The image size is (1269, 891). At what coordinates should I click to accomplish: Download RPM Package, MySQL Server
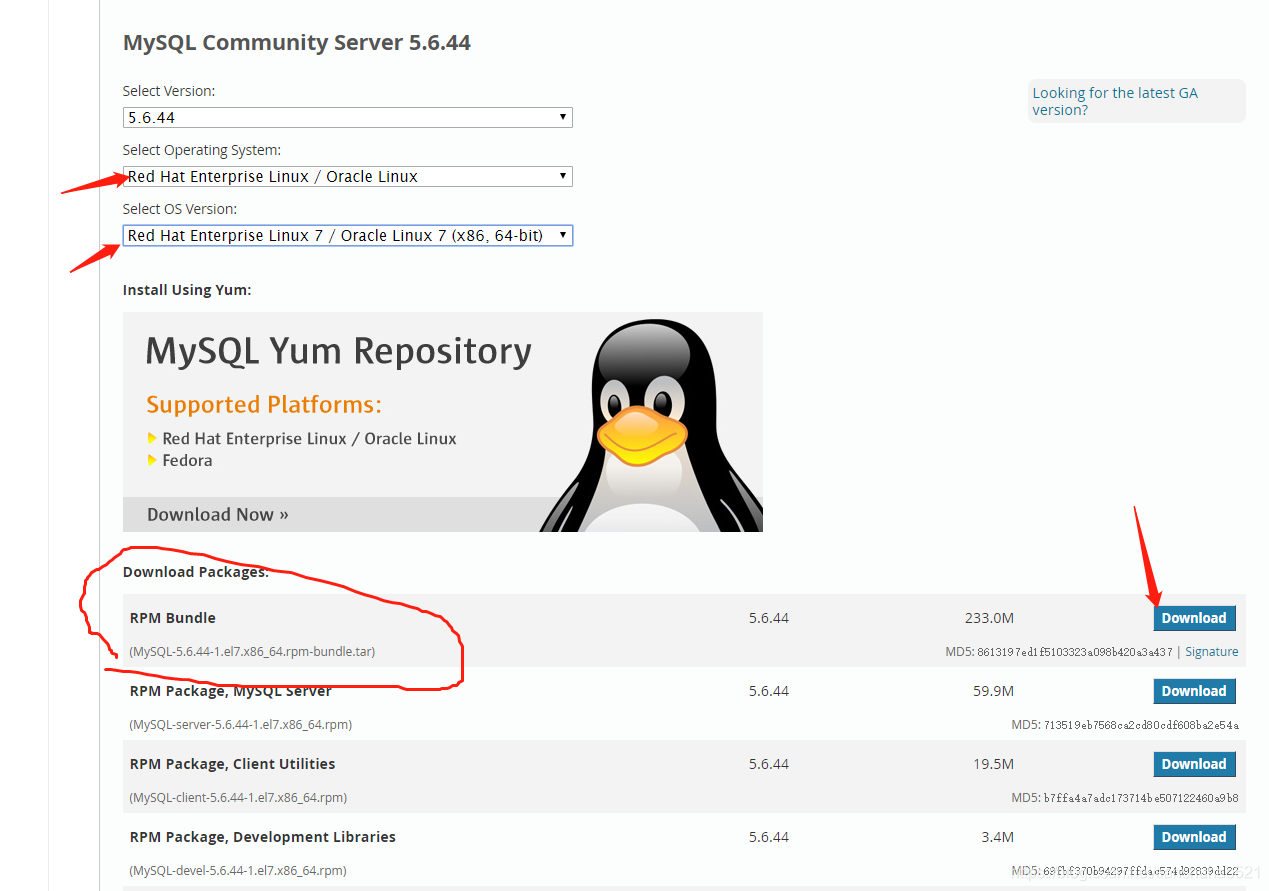pyautogui.click(x=1194, y=691)
